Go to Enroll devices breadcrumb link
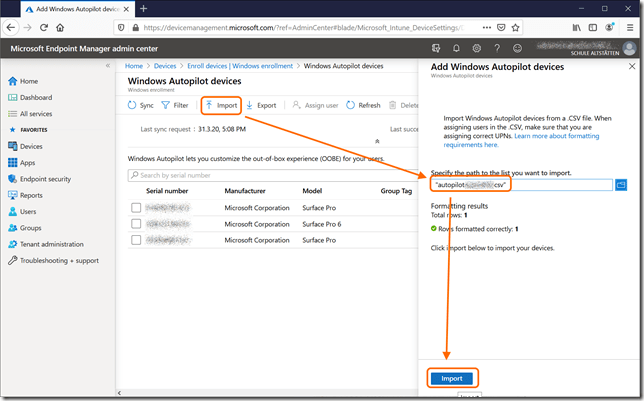This screenshot has height=401, width=644. click(240, 66)
